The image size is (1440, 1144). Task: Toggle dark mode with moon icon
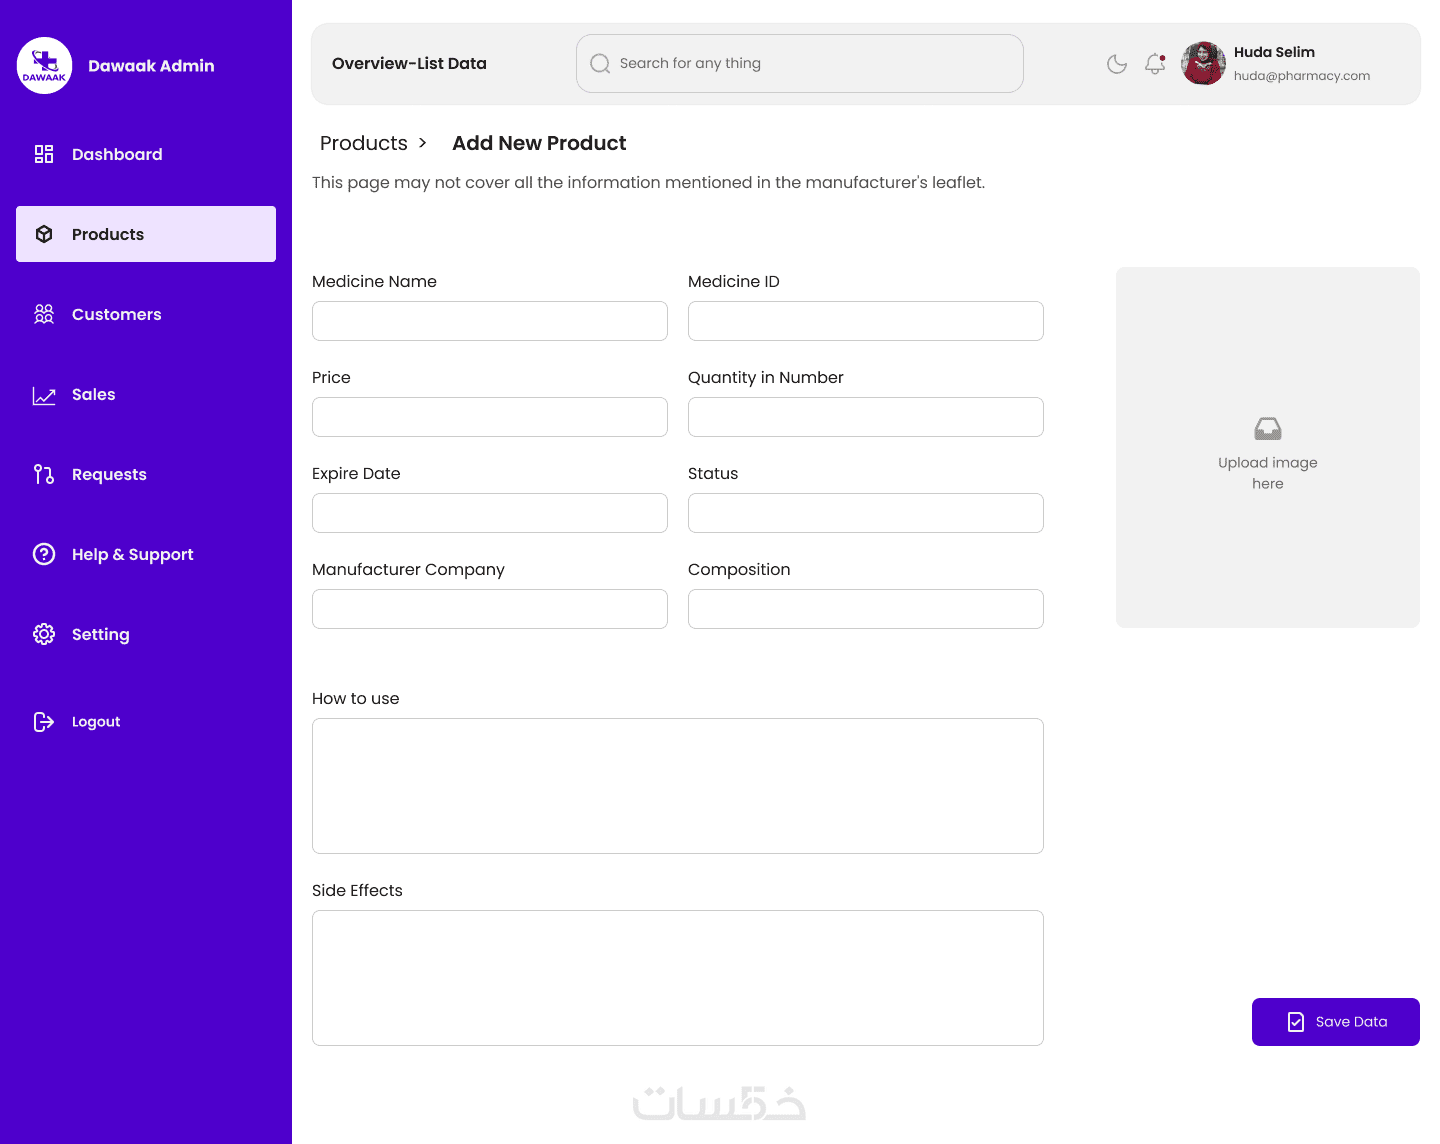[x=1117, y=64]
